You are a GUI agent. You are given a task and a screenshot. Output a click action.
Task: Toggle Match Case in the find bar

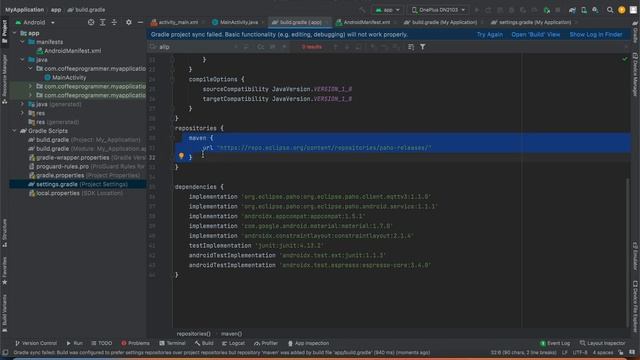pos(260,47)
